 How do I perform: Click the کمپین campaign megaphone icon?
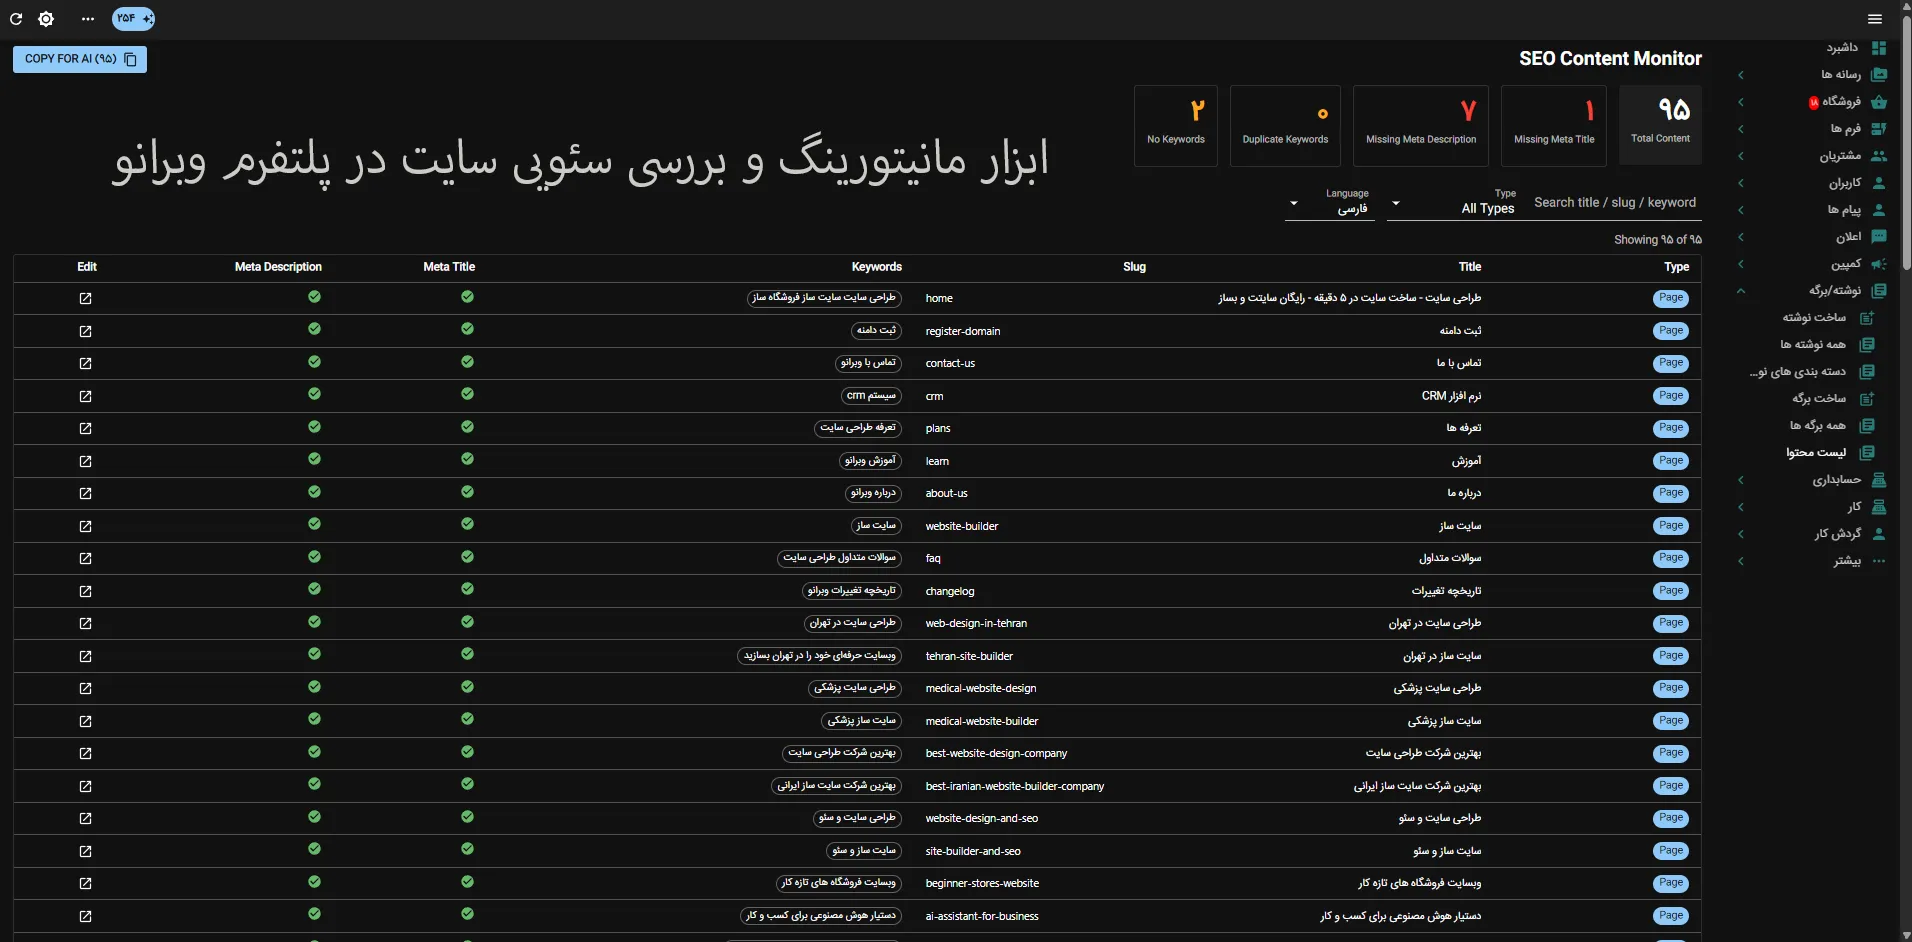pyautogui.click(x=1879, y=263)
